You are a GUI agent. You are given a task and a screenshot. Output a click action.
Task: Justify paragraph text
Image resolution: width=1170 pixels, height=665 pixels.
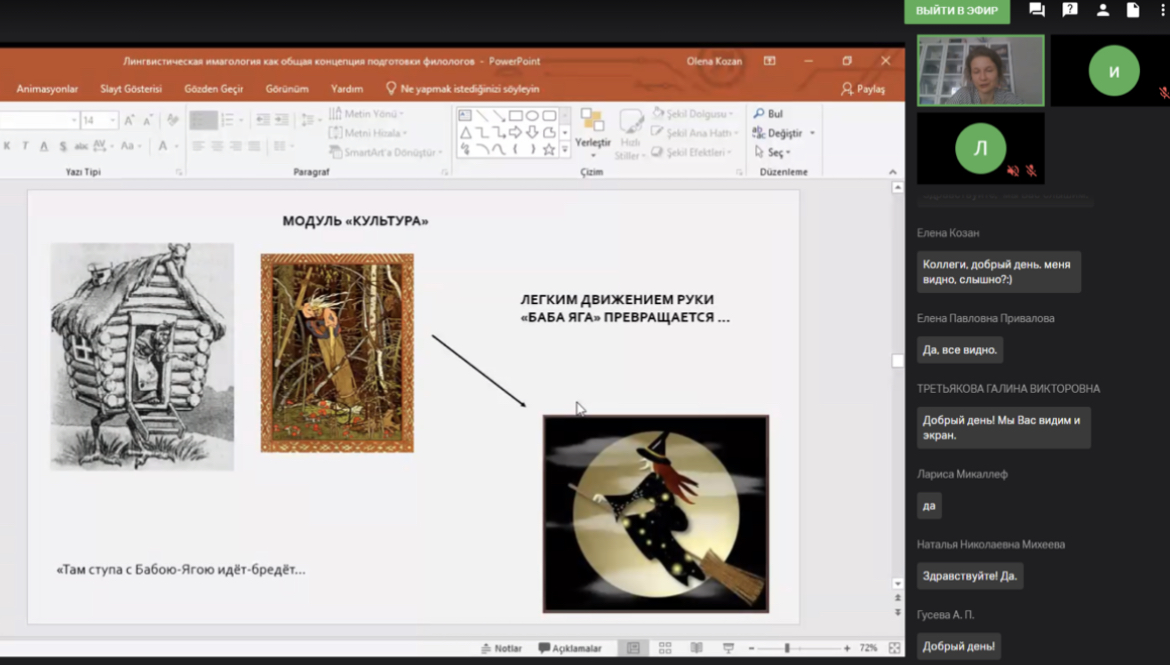(x=254, y=146)
